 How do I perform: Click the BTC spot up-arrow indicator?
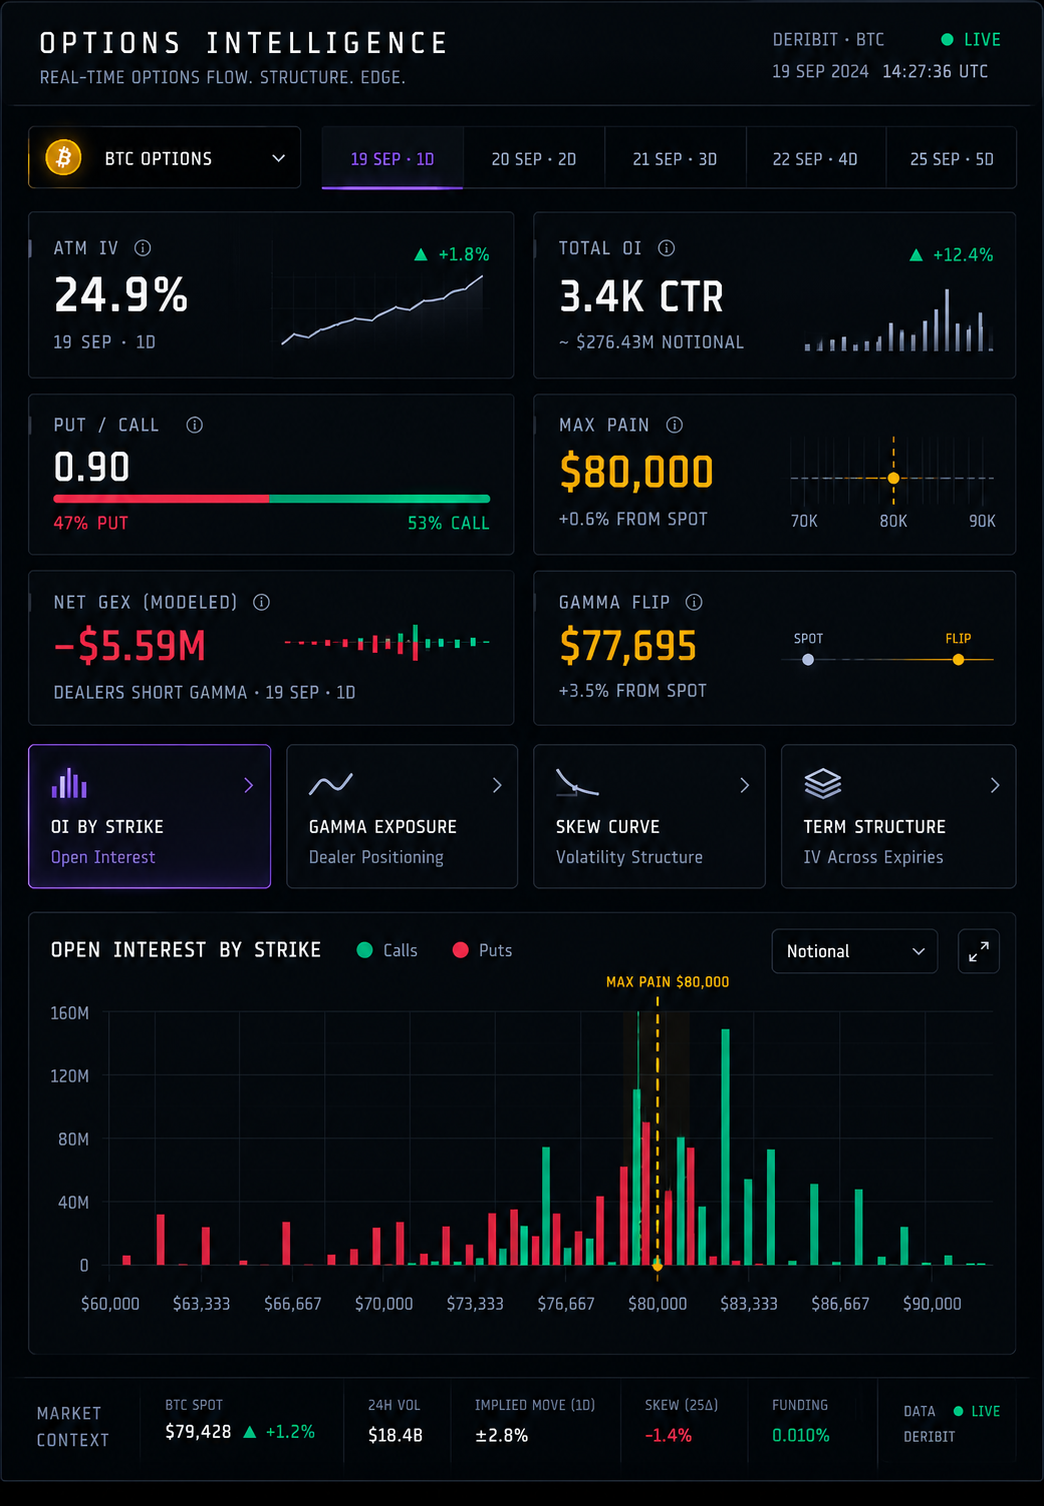pyautogui.click(x=250, y=1432)
